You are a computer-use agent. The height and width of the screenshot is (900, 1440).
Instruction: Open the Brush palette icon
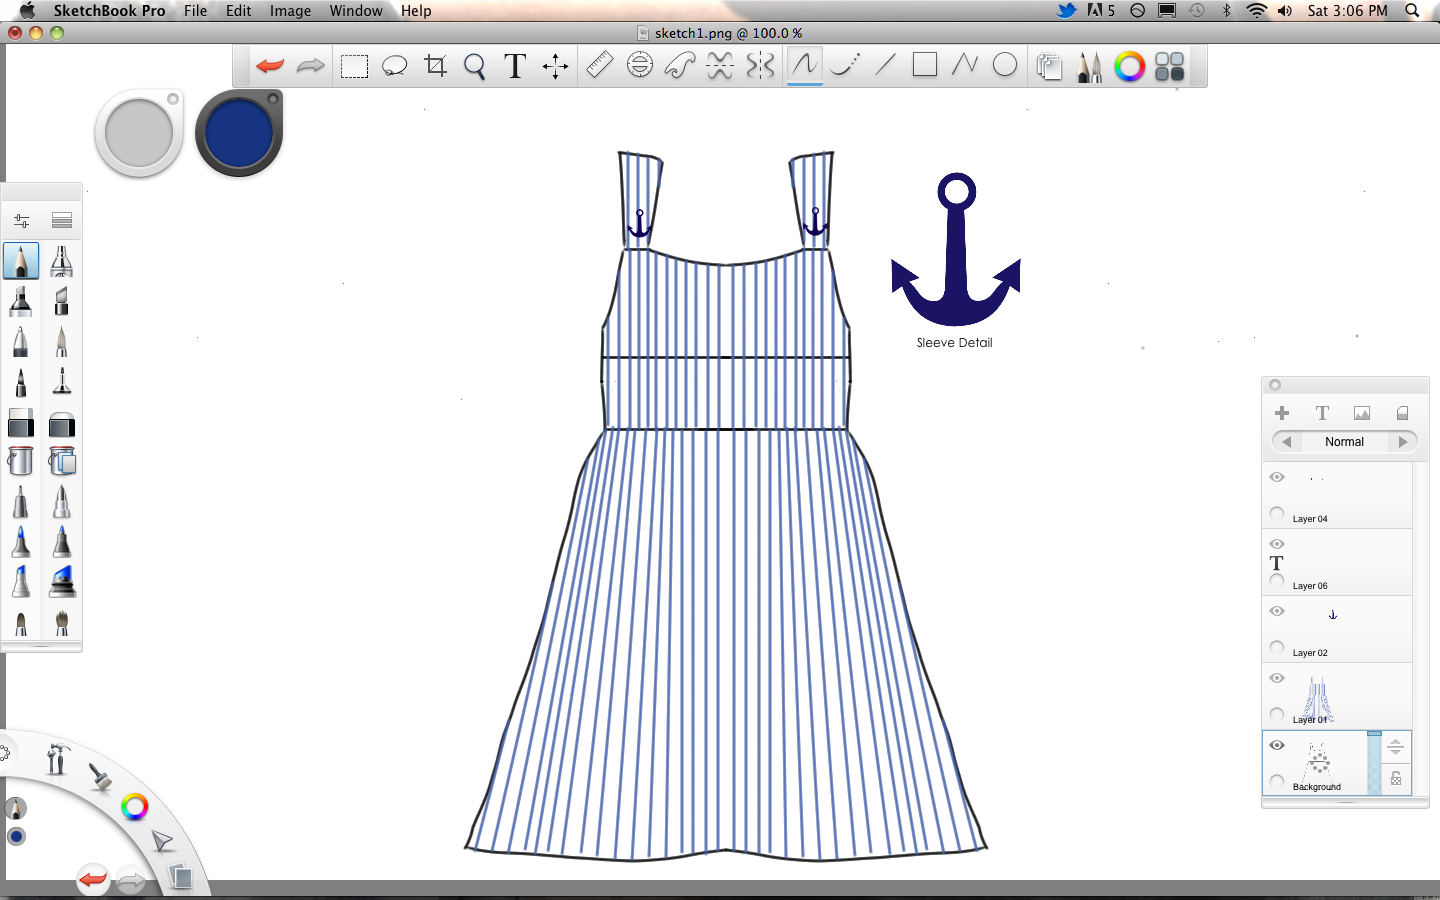click(x=1089, y=67)
